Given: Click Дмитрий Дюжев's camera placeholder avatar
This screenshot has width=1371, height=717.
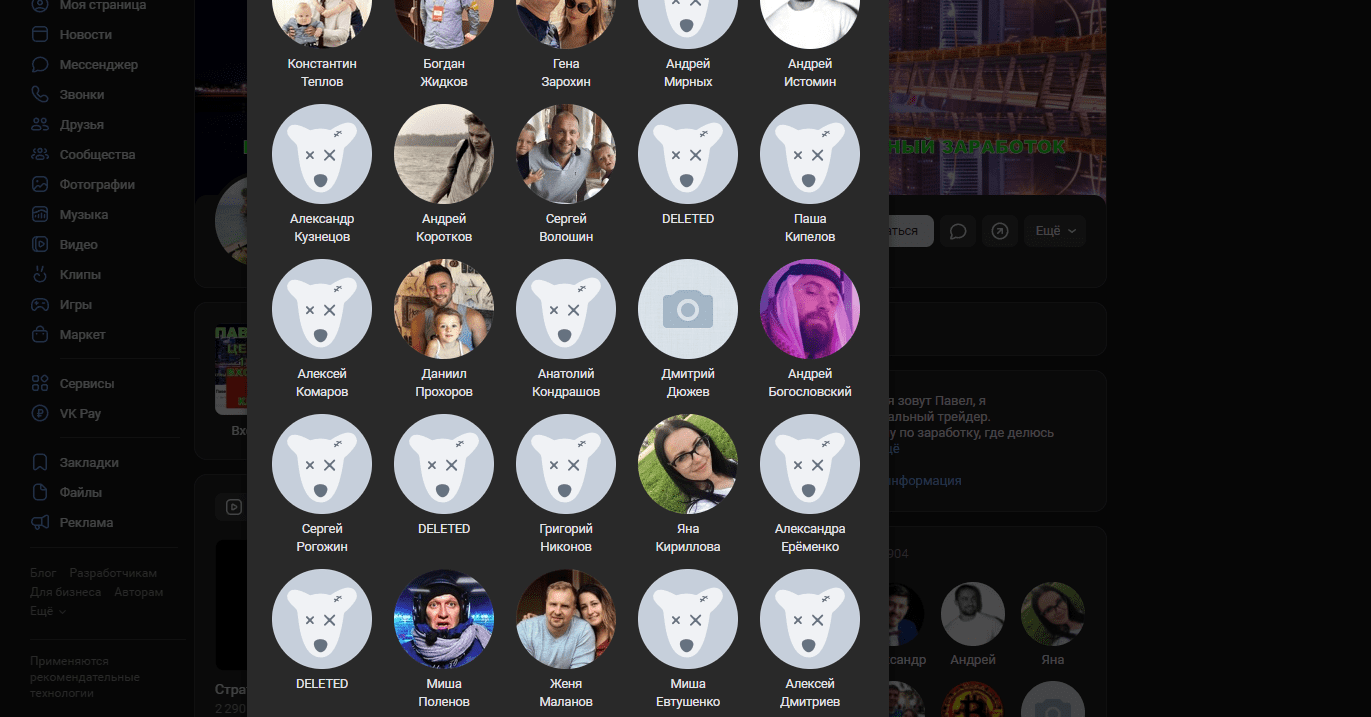Looking at the screenshot, I should [688, 309].
